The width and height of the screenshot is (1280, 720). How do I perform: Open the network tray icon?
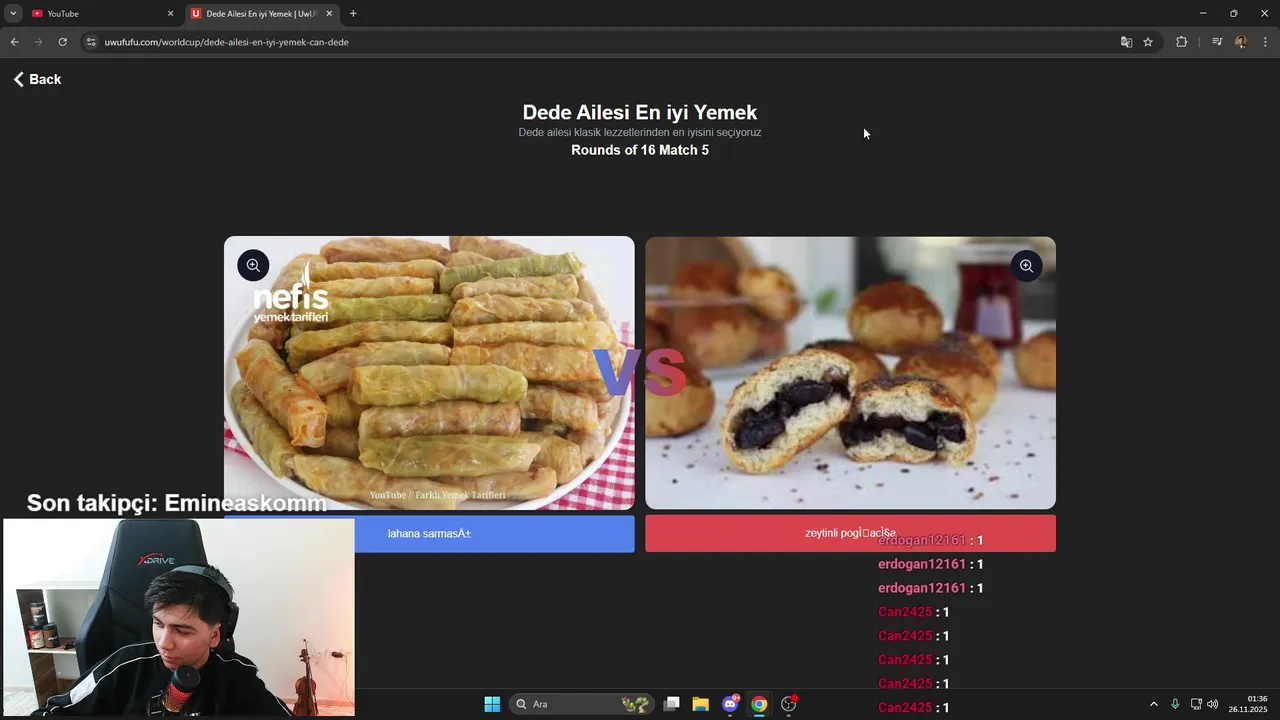1196,704
